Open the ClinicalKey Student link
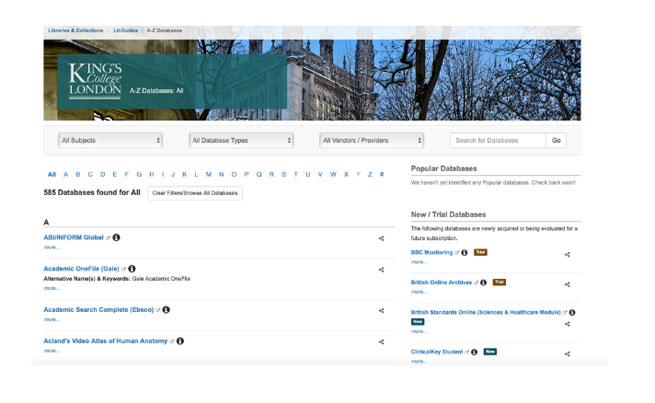Image resolution: width=655 pixels, height=403 pixels. click(437, 352)
